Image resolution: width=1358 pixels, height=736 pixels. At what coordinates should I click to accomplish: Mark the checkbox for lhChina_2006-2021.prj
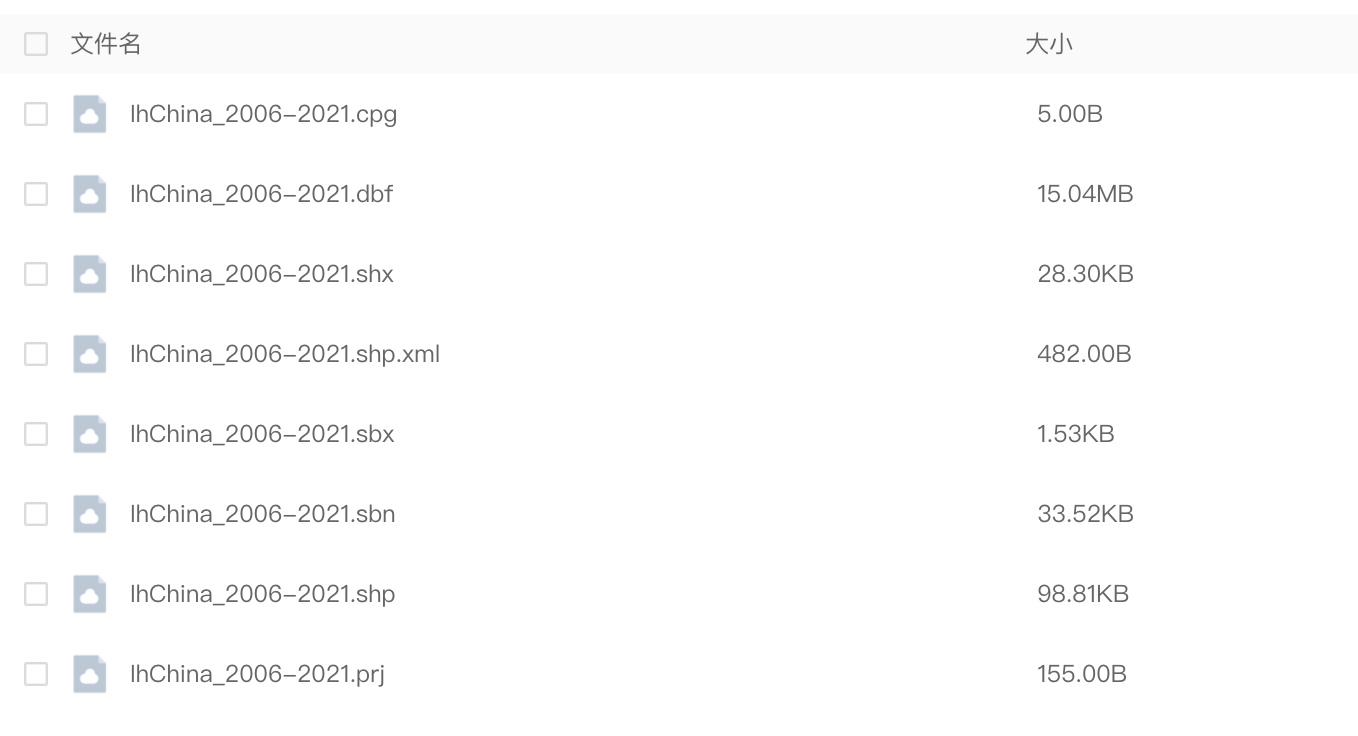click(x=36, y=674)
